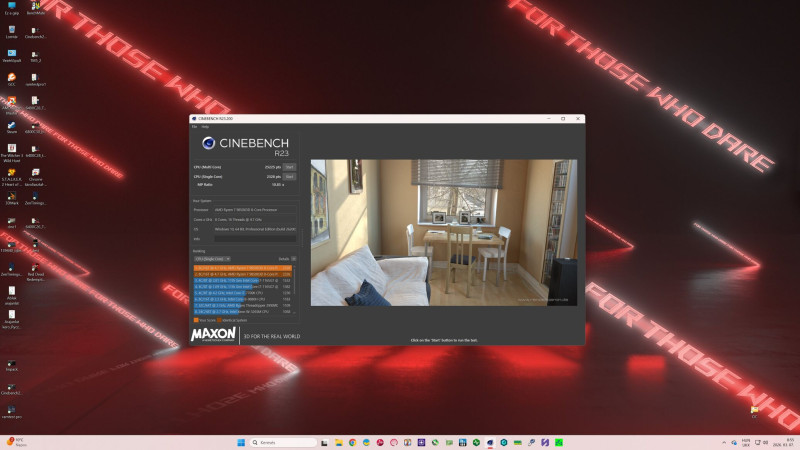
Task: Open Chrome from the taskbar
Action: pyautogui.click(x=352, y=442)
